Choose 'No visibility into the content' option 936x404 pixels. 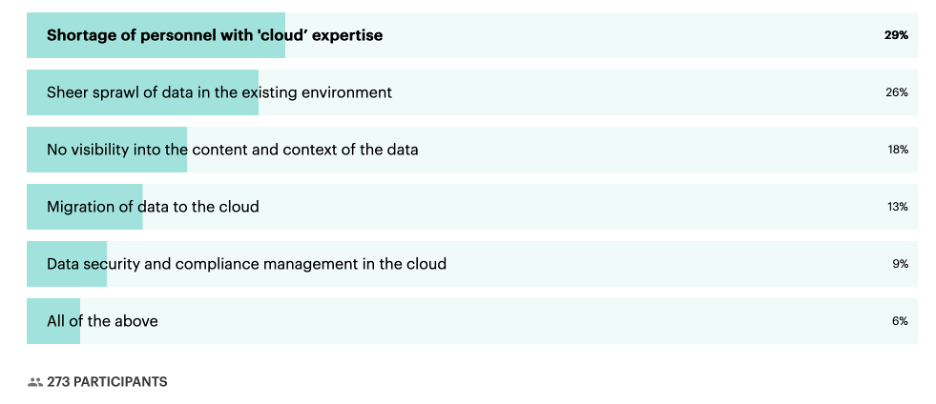coord(472,150)
